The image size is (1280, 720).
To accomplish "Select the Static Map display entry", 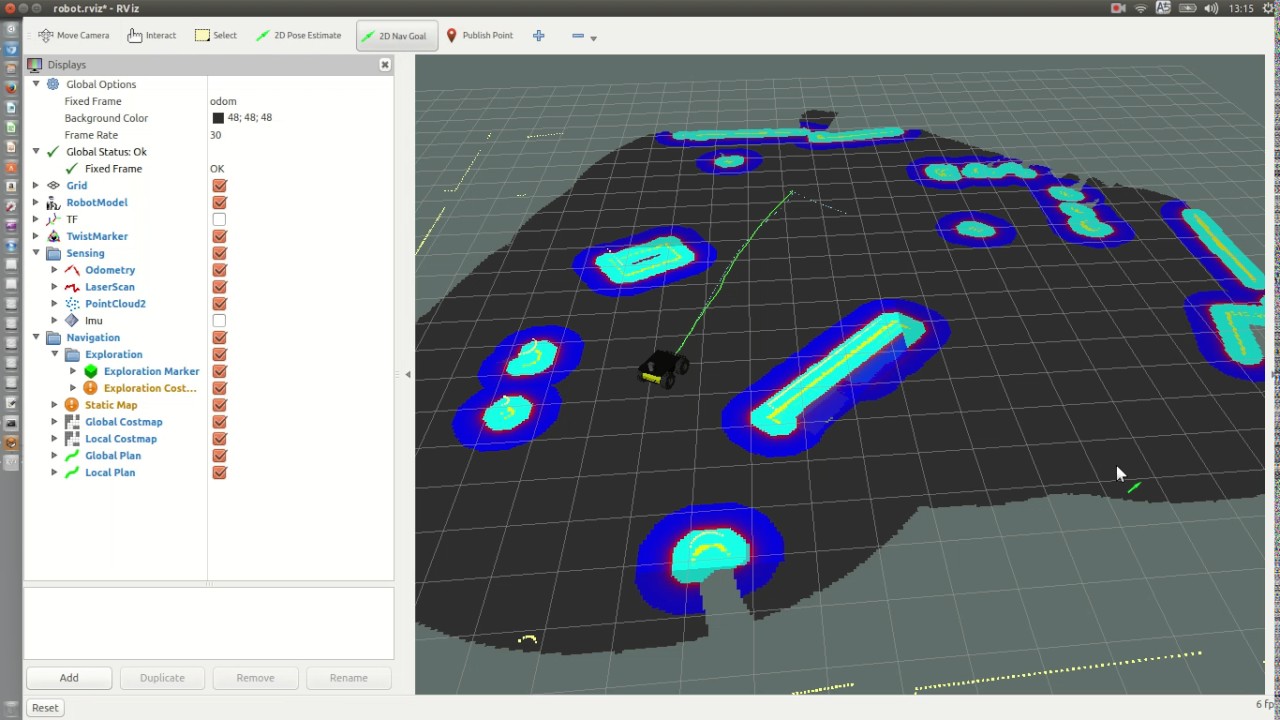I will [x=111, y=405].
